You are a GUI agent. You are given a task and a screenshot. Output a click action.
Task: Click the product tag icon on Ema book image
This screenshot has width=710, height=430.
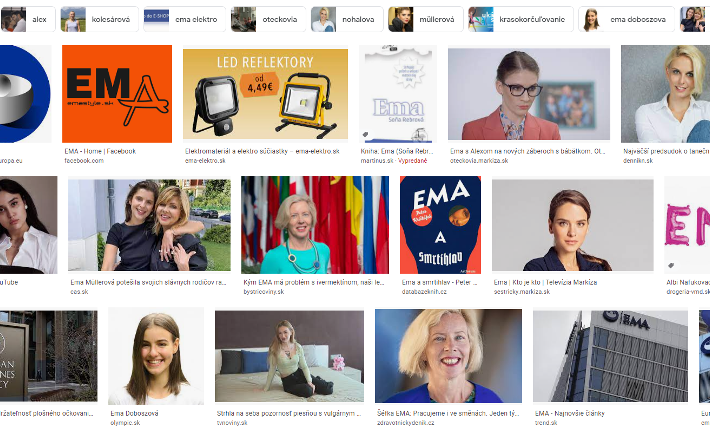pyautogui.click(x=365, y=135)
